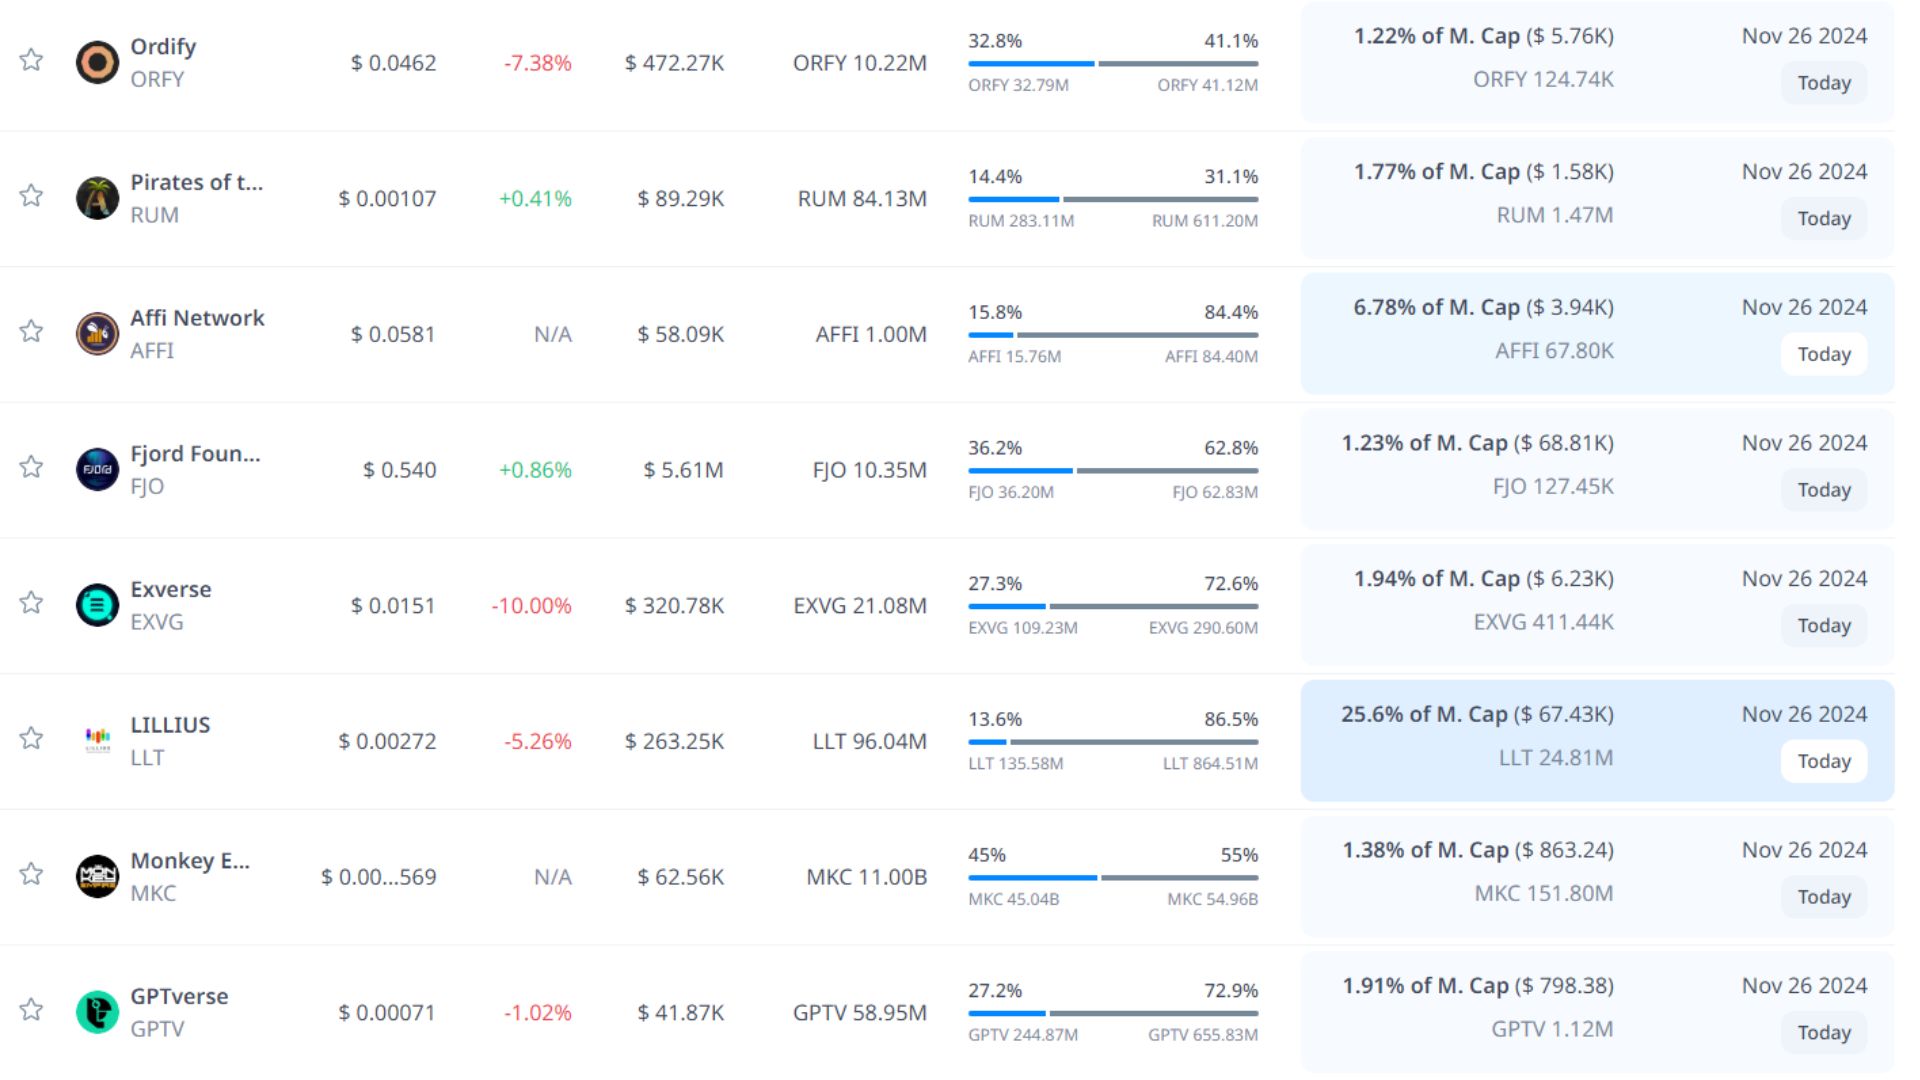The width and height of the screenshot is (1920, 1080).
Task: Click the Pirates RUM palm tree logo
Action: [97, 198]
